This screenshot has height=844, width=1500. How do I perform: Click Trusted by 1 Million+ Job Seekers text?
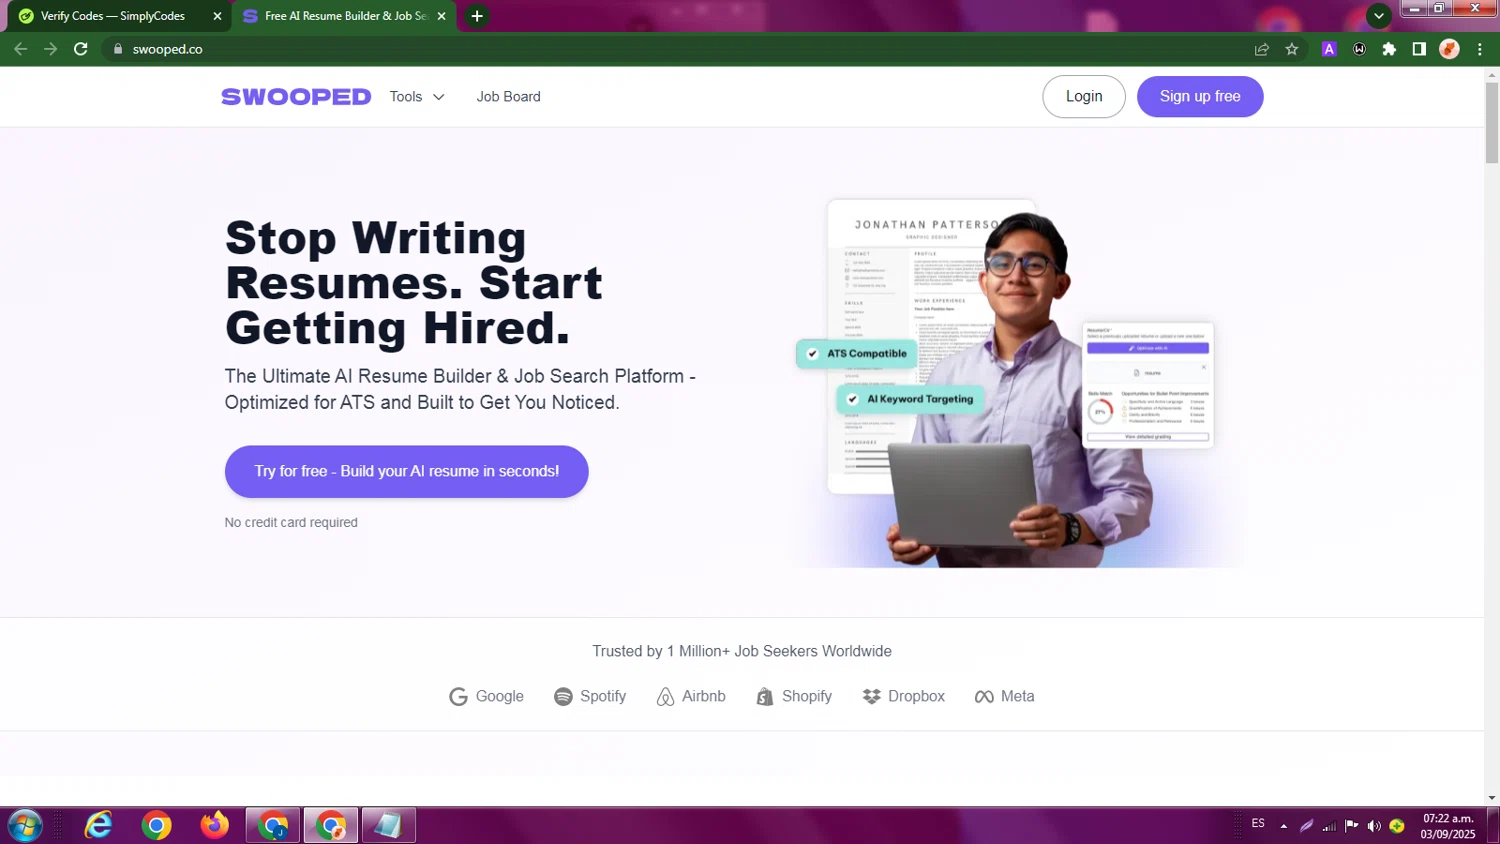[x=742, y=651]
